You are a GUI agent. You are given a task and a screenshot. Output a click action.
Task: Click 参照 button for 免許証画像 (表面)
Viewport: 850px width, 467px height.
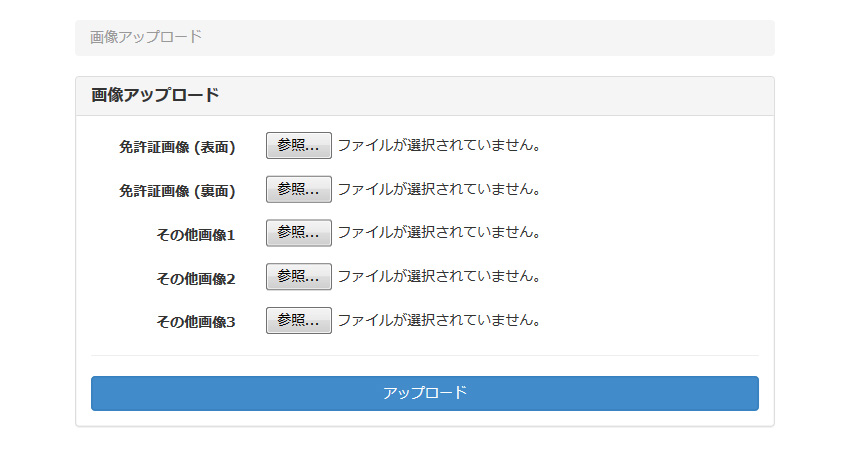pos(298,146)
